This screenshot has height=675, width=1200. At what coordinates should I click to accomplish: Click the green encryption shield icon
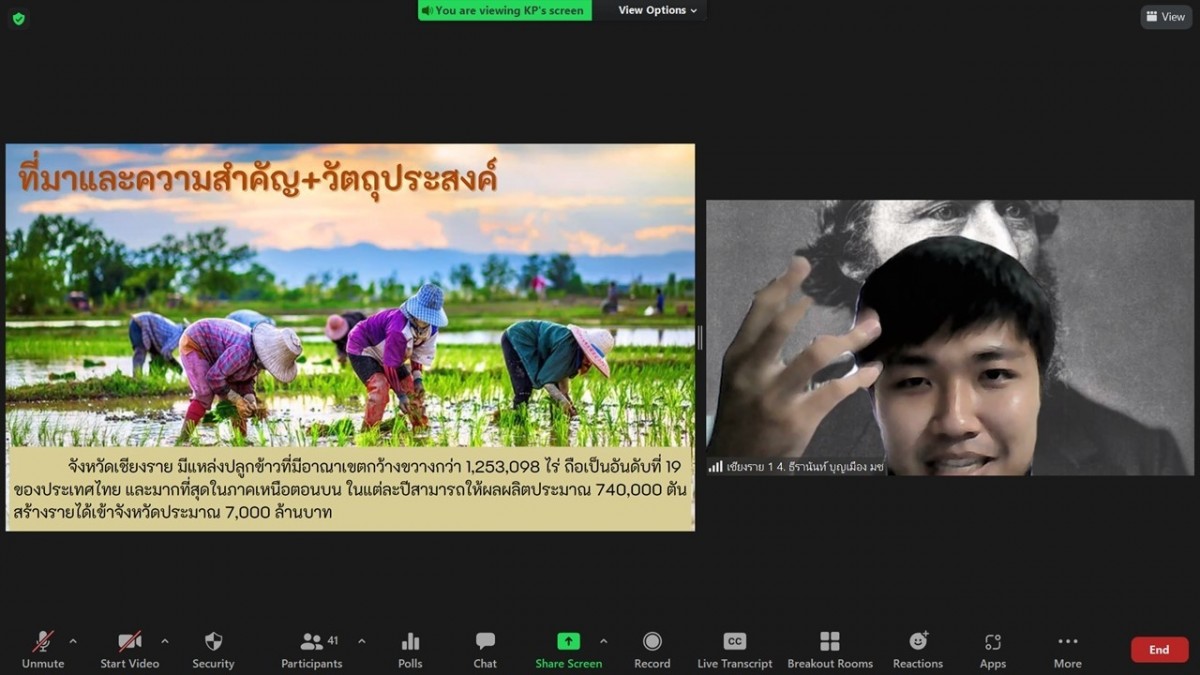[x=19, y=19]
